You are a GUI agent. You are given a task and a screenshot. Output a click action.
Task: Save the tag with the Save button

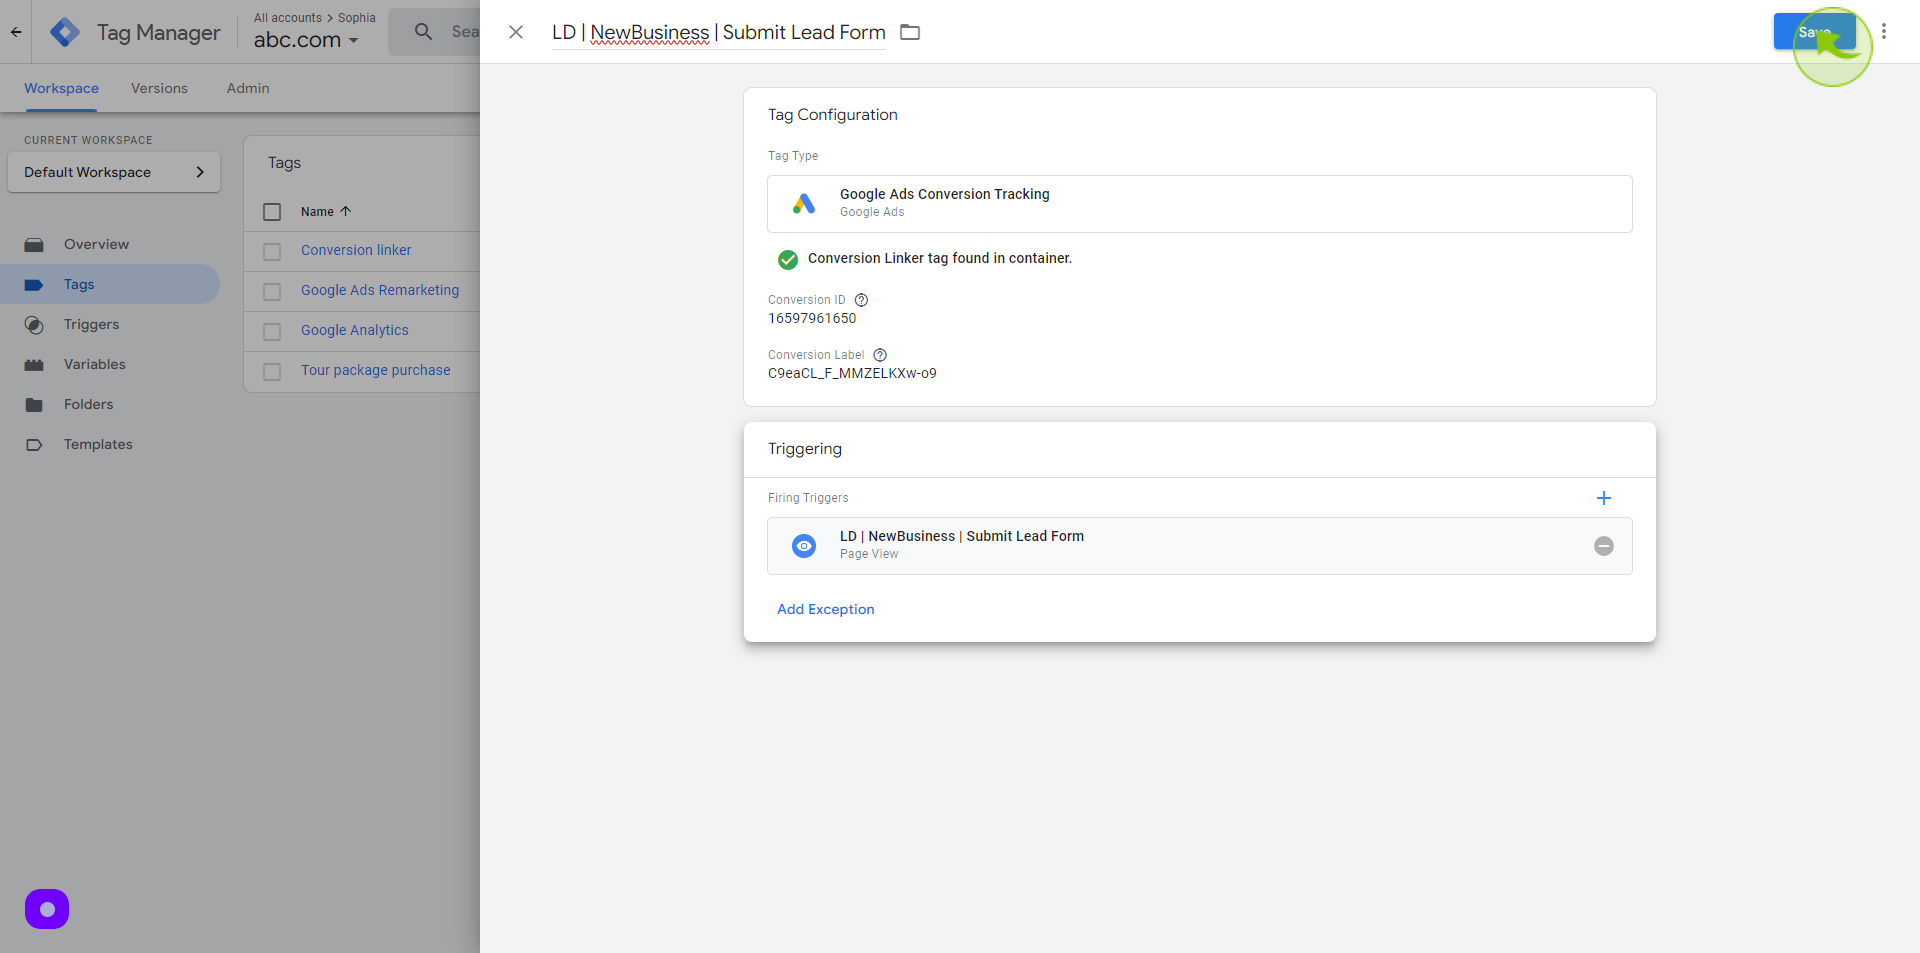click(1814, 31)
